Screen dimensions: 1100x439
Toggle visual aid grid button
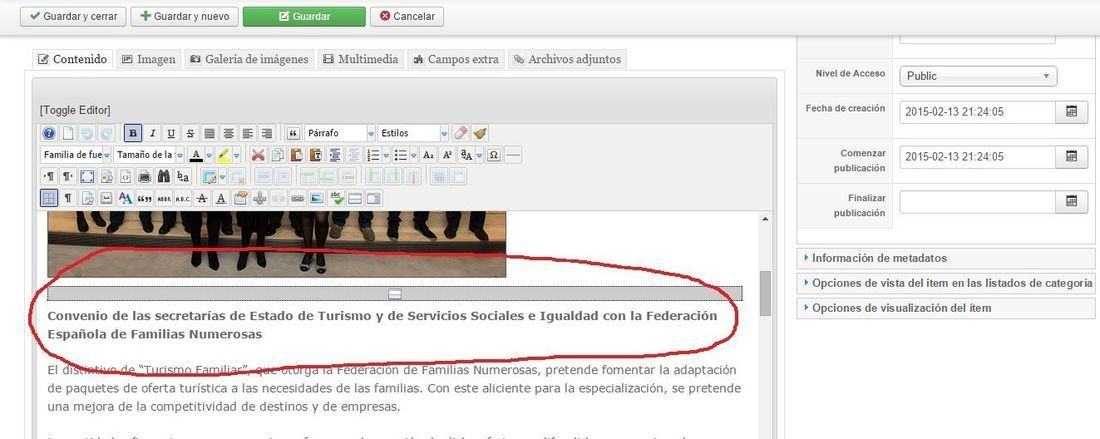(x=49, y=198)
